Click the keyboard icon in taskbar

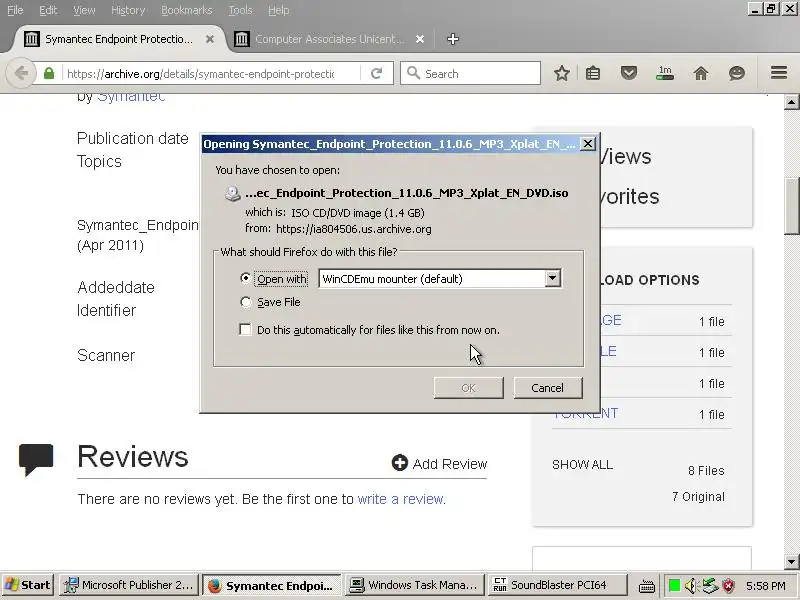[x=646, y=586]
